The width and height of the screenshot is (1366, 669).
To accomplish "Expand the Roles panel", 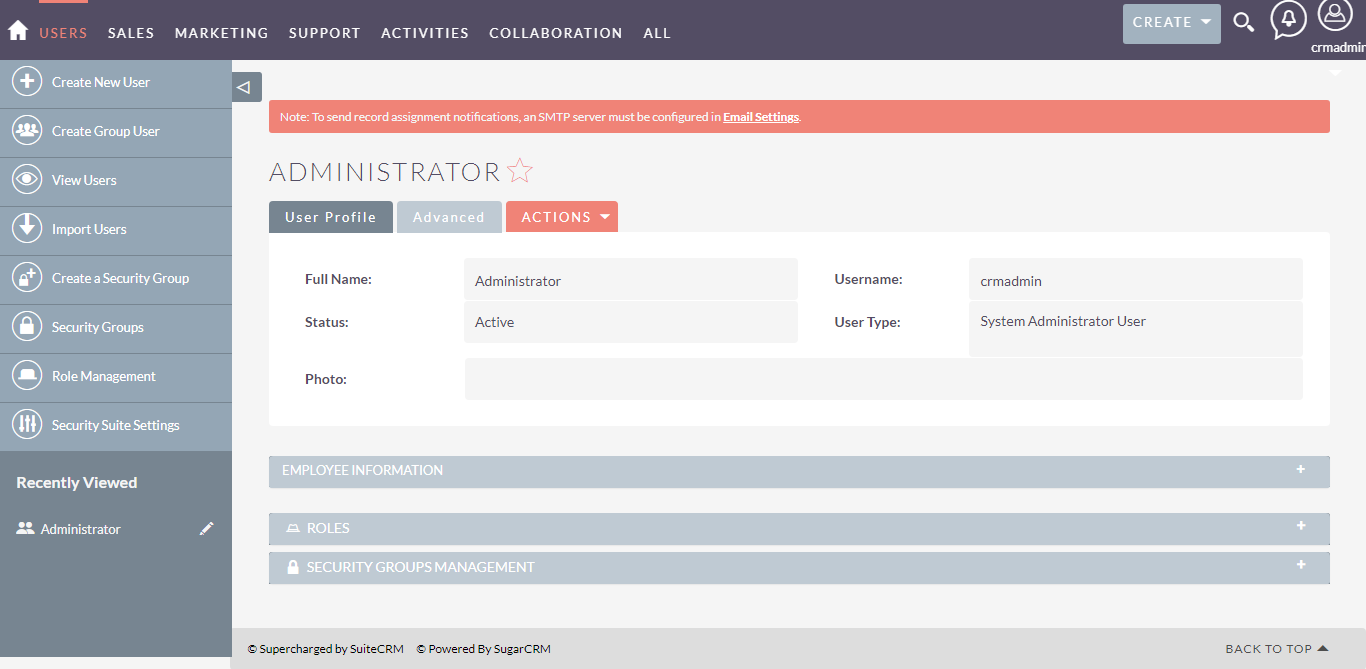I will coord(799,529).
